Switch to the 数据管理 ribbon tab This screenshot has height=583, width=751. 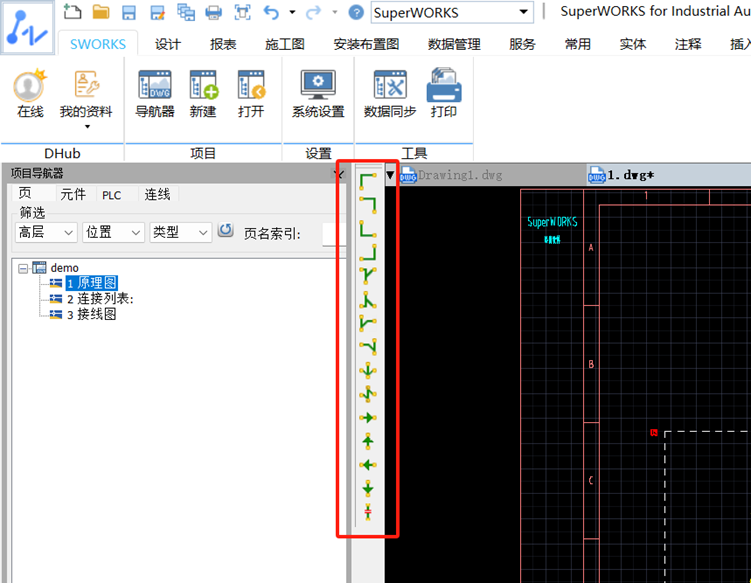coord(454,45)
